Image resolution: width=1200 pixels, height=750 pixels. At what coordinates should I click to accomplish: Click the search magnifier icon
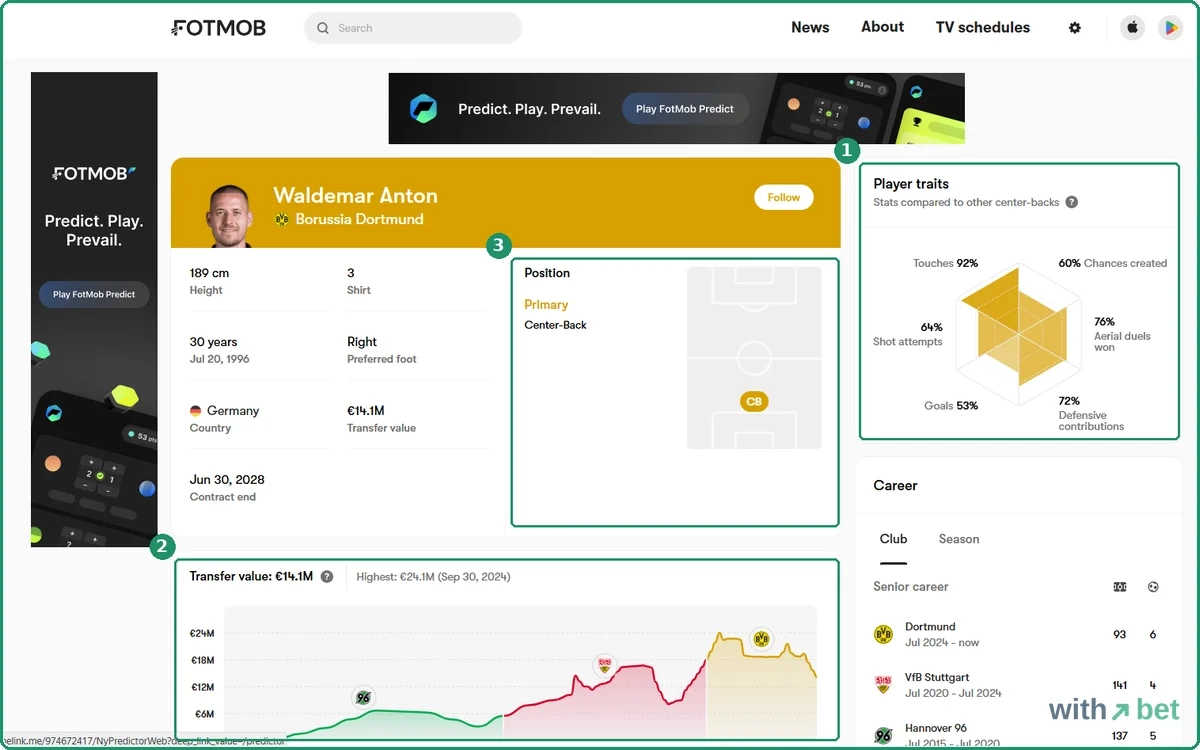(x=323, y=28)
